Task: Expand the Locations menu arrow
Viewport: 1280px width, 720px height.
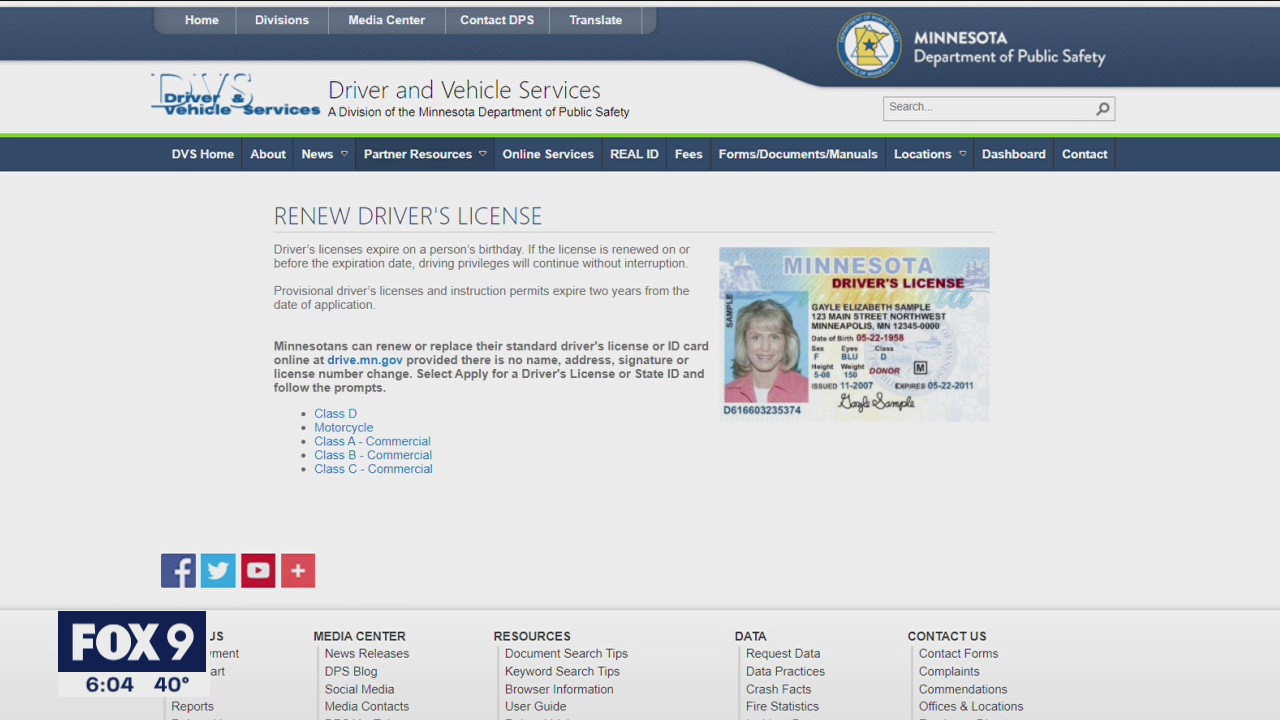Action: [x=962, y=154]
